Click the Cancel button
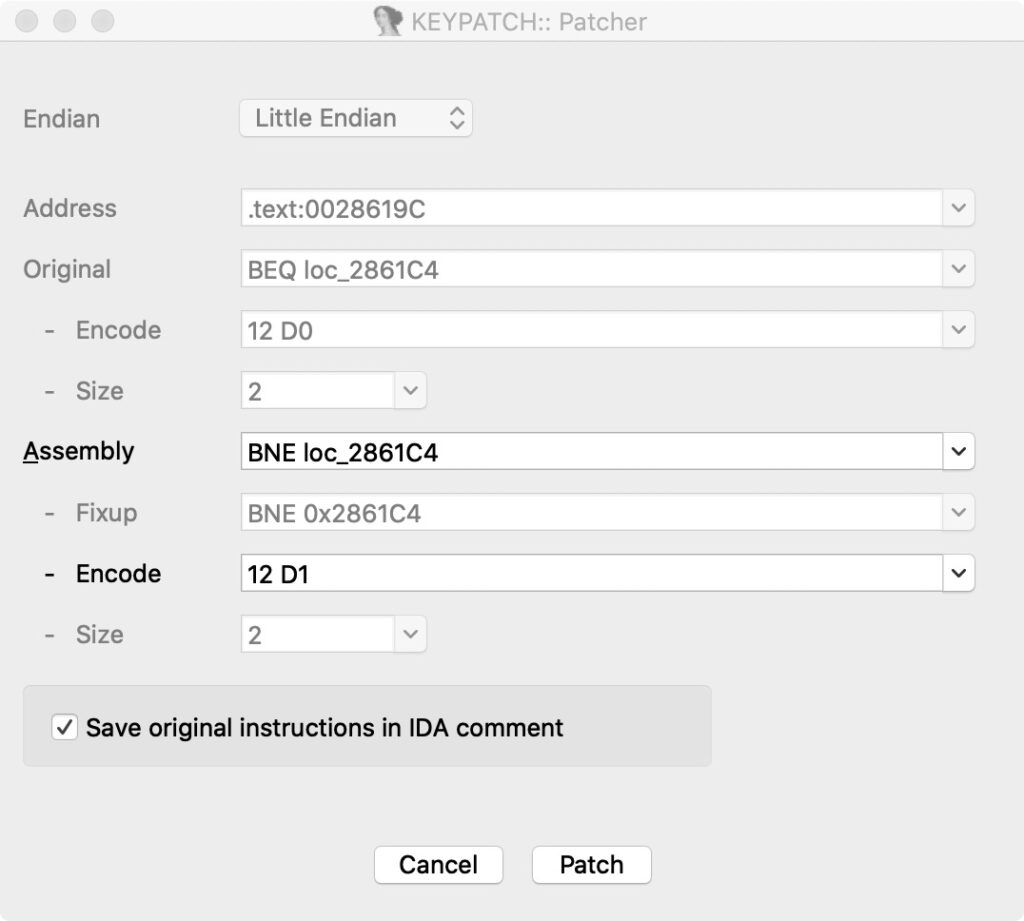 pos(438,865)
